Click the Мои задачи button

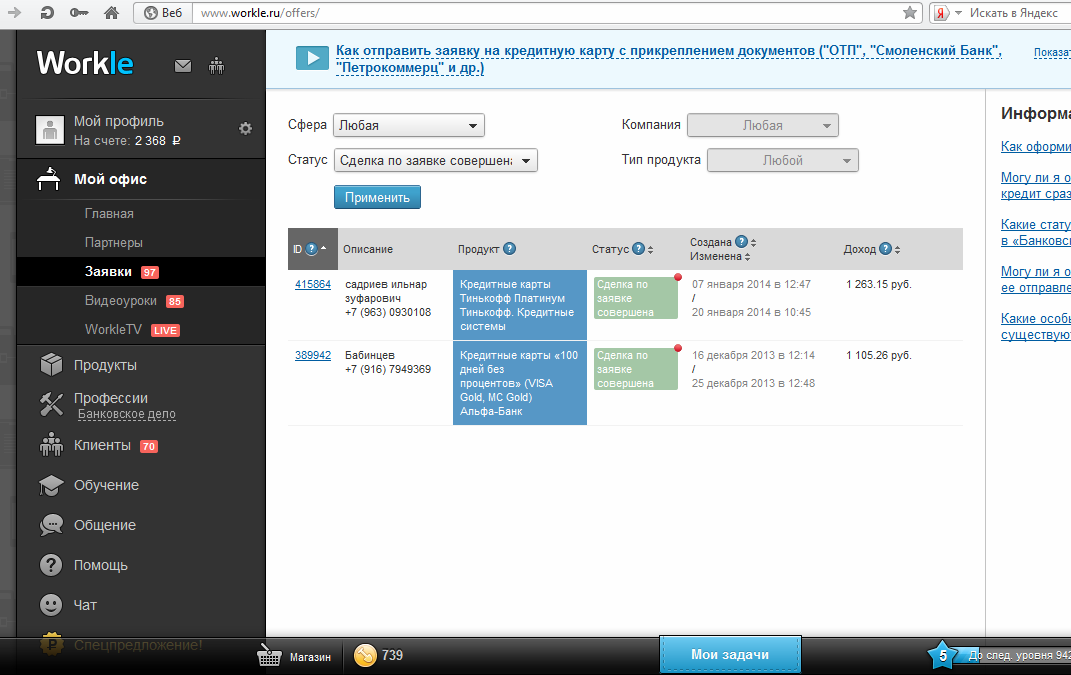pyautogui.click(x=730, y=655)
